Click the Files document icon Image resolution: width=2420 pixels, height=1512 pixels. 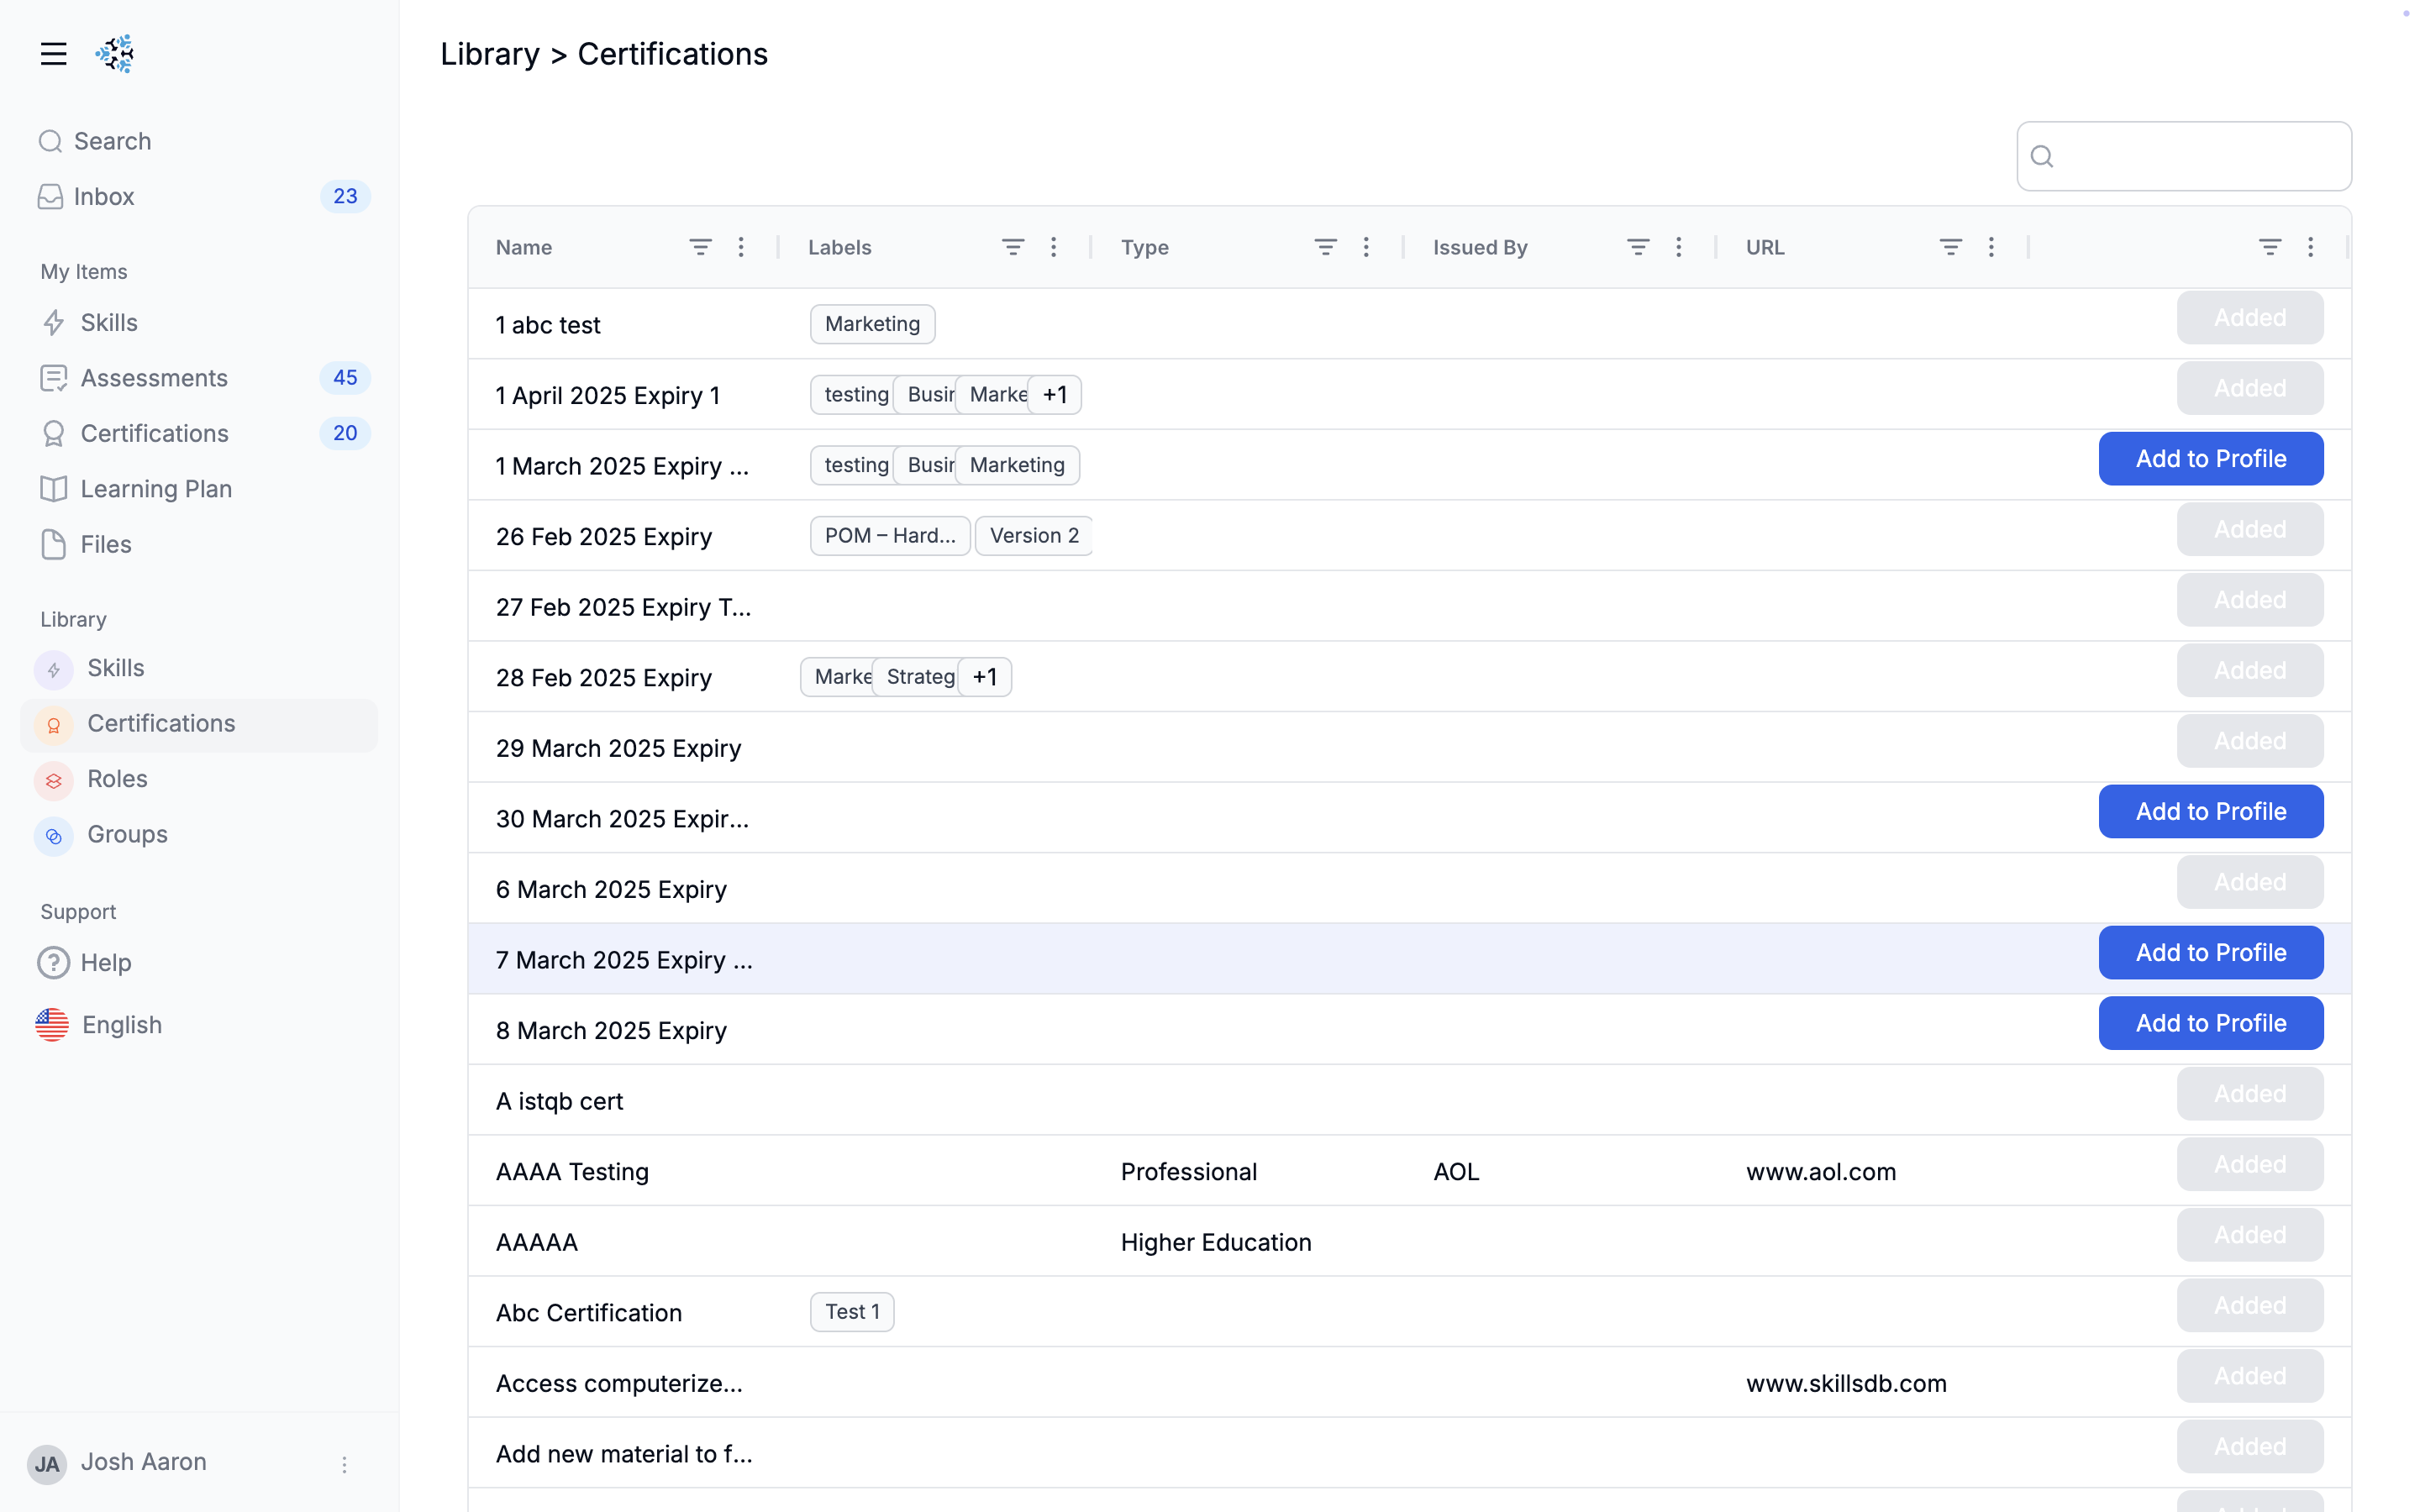[54, 544]
